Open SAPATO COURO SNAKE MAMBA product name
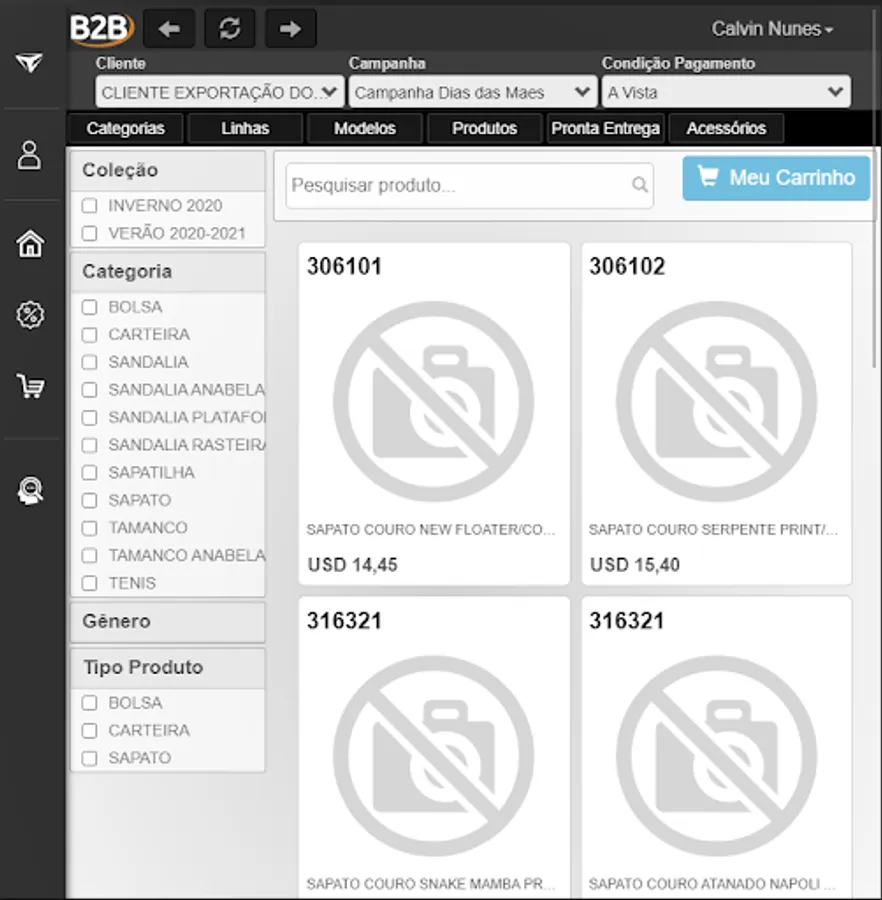 coord(430,883)
